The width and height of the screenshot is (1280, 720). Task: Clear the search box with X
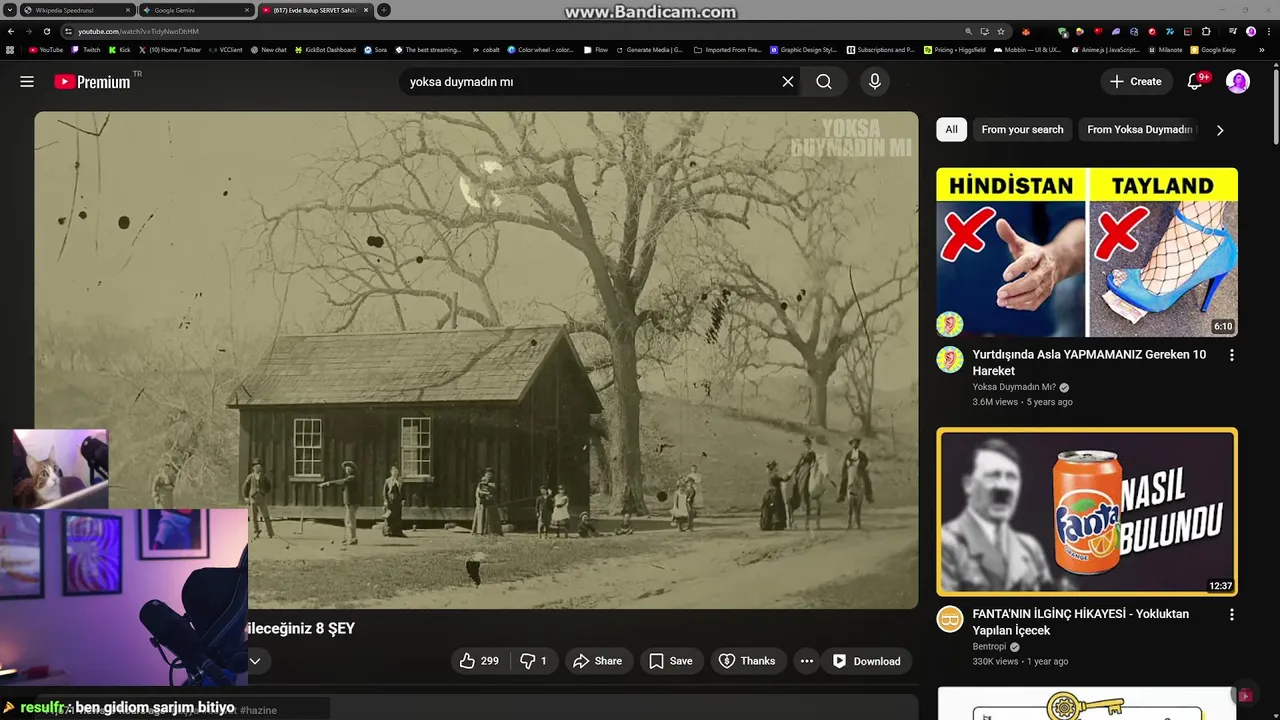click(x=788, y=82)
